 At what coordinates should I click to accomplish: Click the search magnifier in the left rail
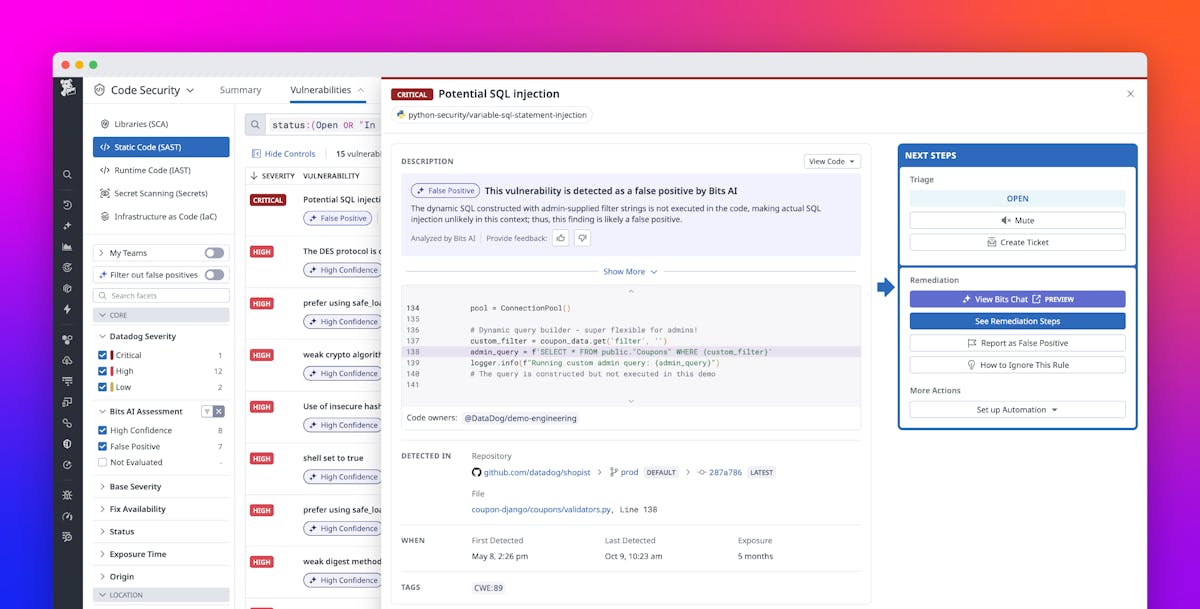pyautogui.click(x=66, y=173)
